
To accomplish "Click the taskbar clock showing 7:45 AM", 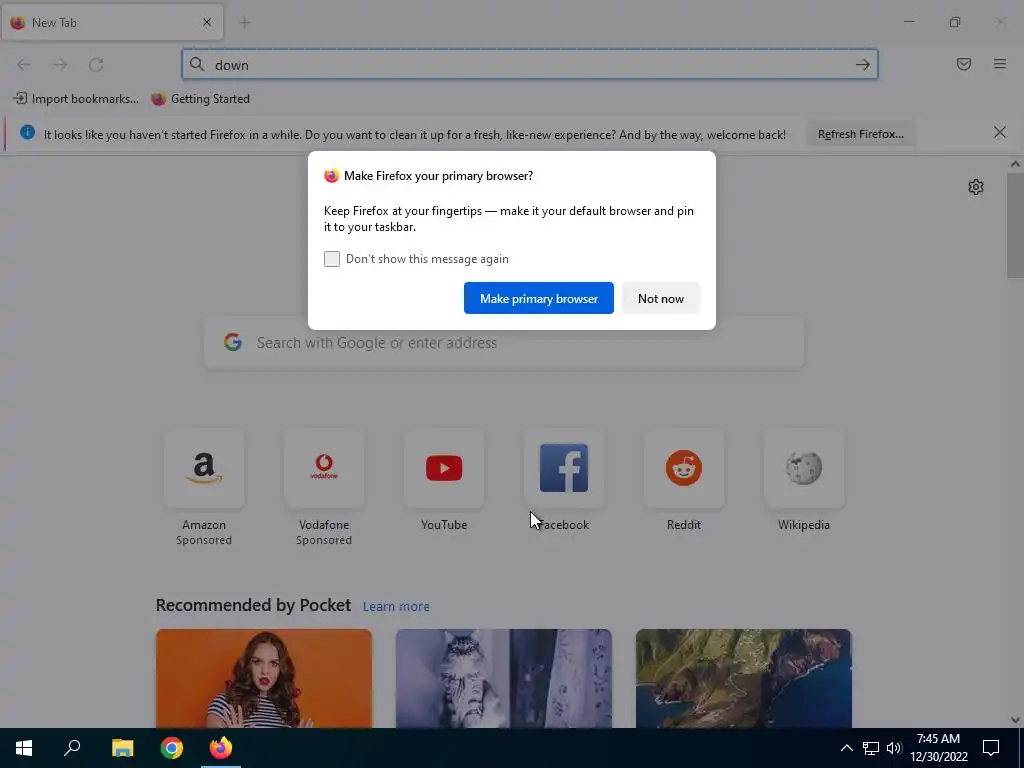I will tap(938, 748).
